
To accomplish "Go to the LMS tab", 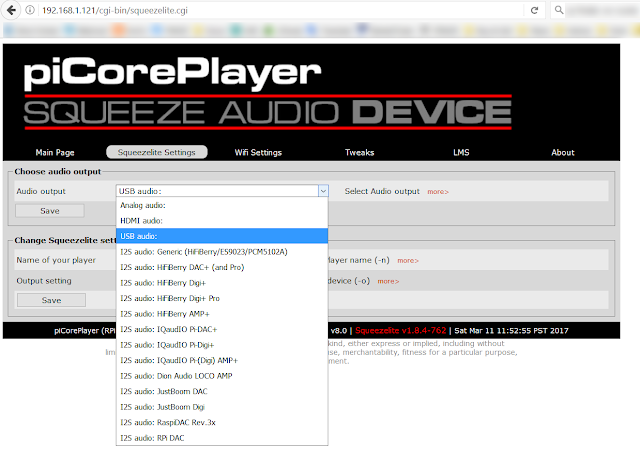I will [x=461, y=152].
